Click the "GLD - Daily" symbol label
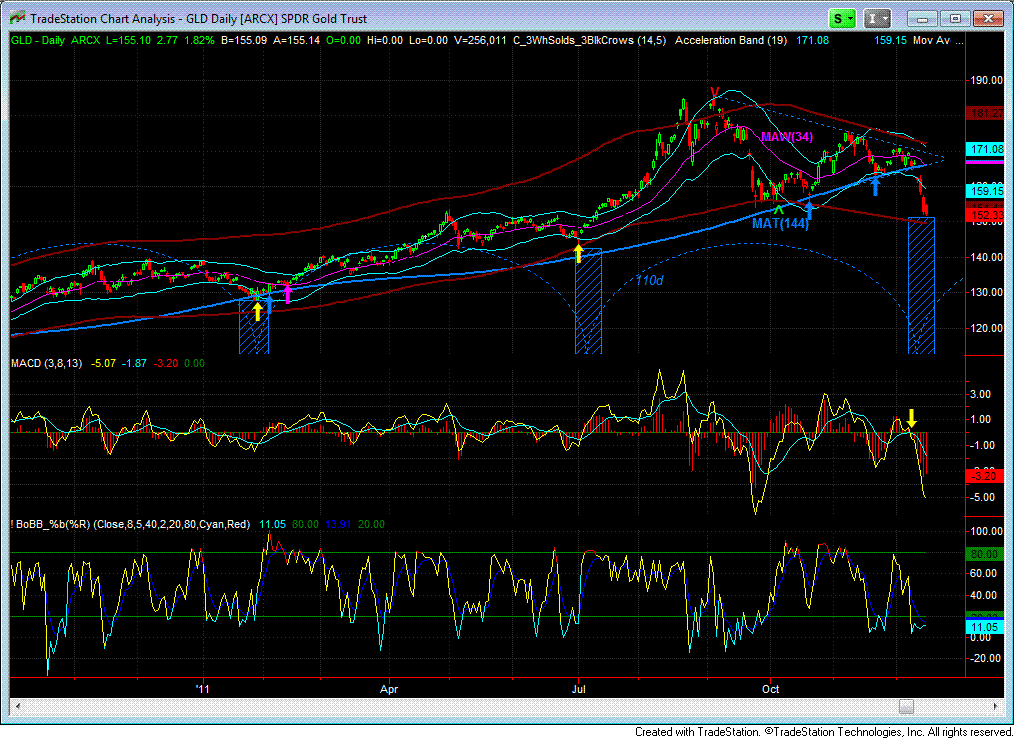Image resolution: width=1014 pixels, height=738 pixels. (38, 40)
